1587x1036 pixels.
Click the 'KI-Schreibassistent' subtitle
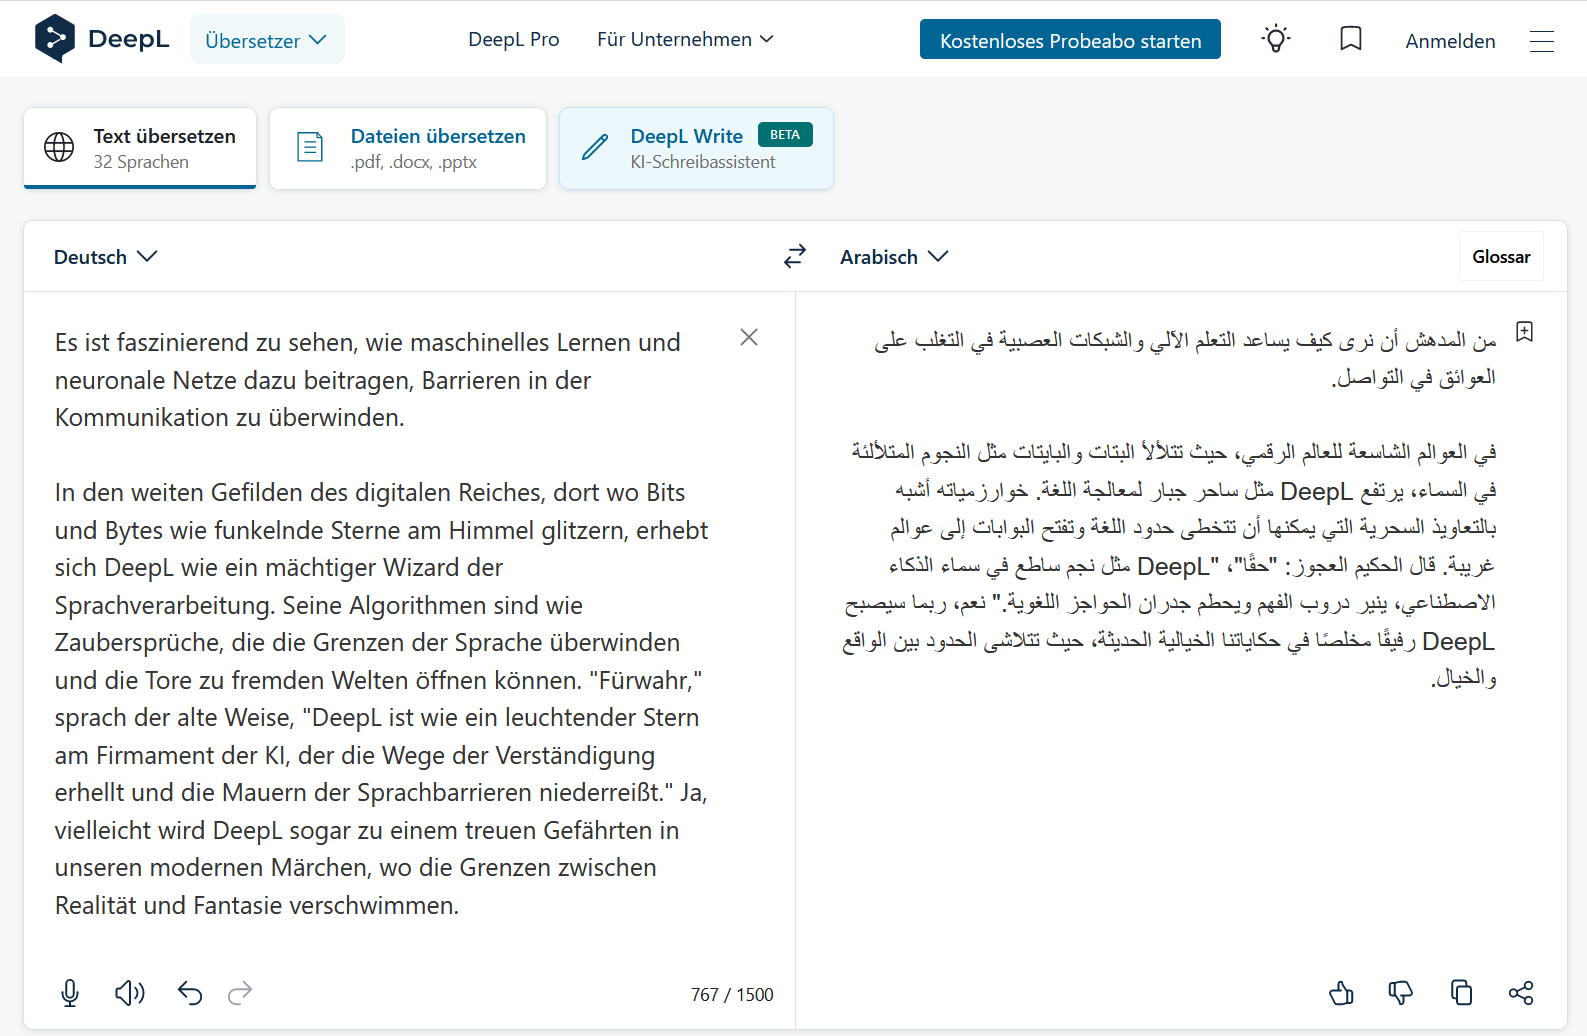point(703,162)
